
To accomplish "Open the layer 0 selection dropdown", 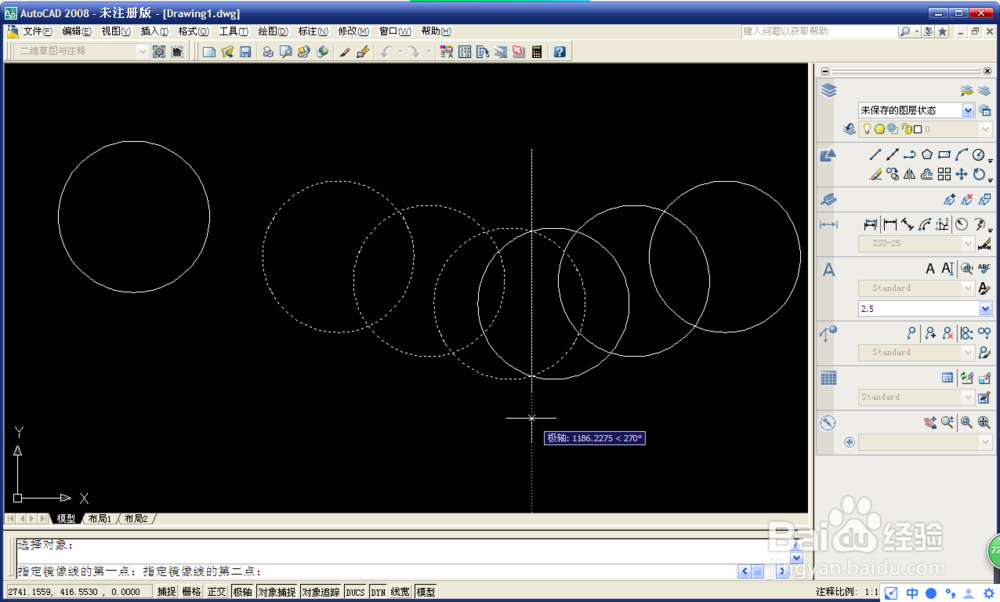I will click(x=985, y=129).
